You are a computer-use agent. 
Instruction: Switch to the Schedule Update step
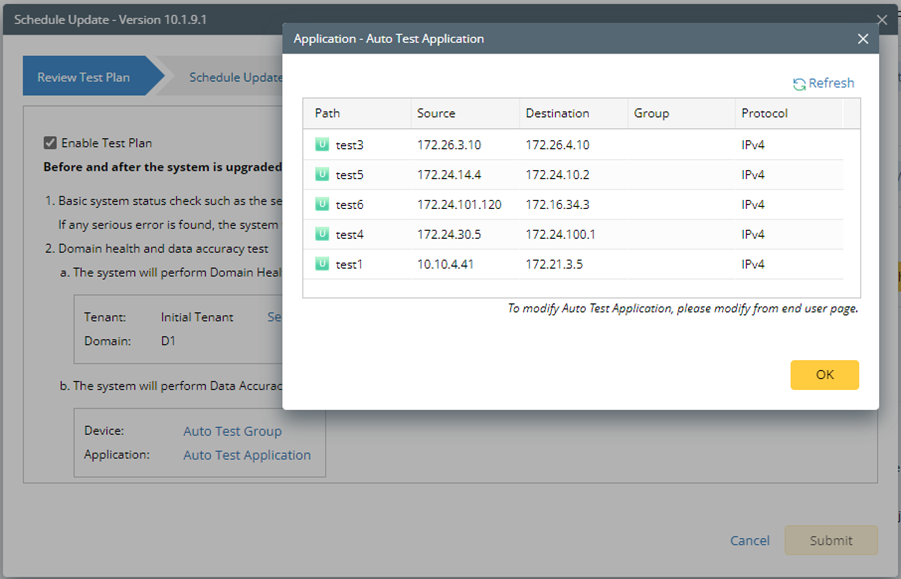click(x=235, y=77)
